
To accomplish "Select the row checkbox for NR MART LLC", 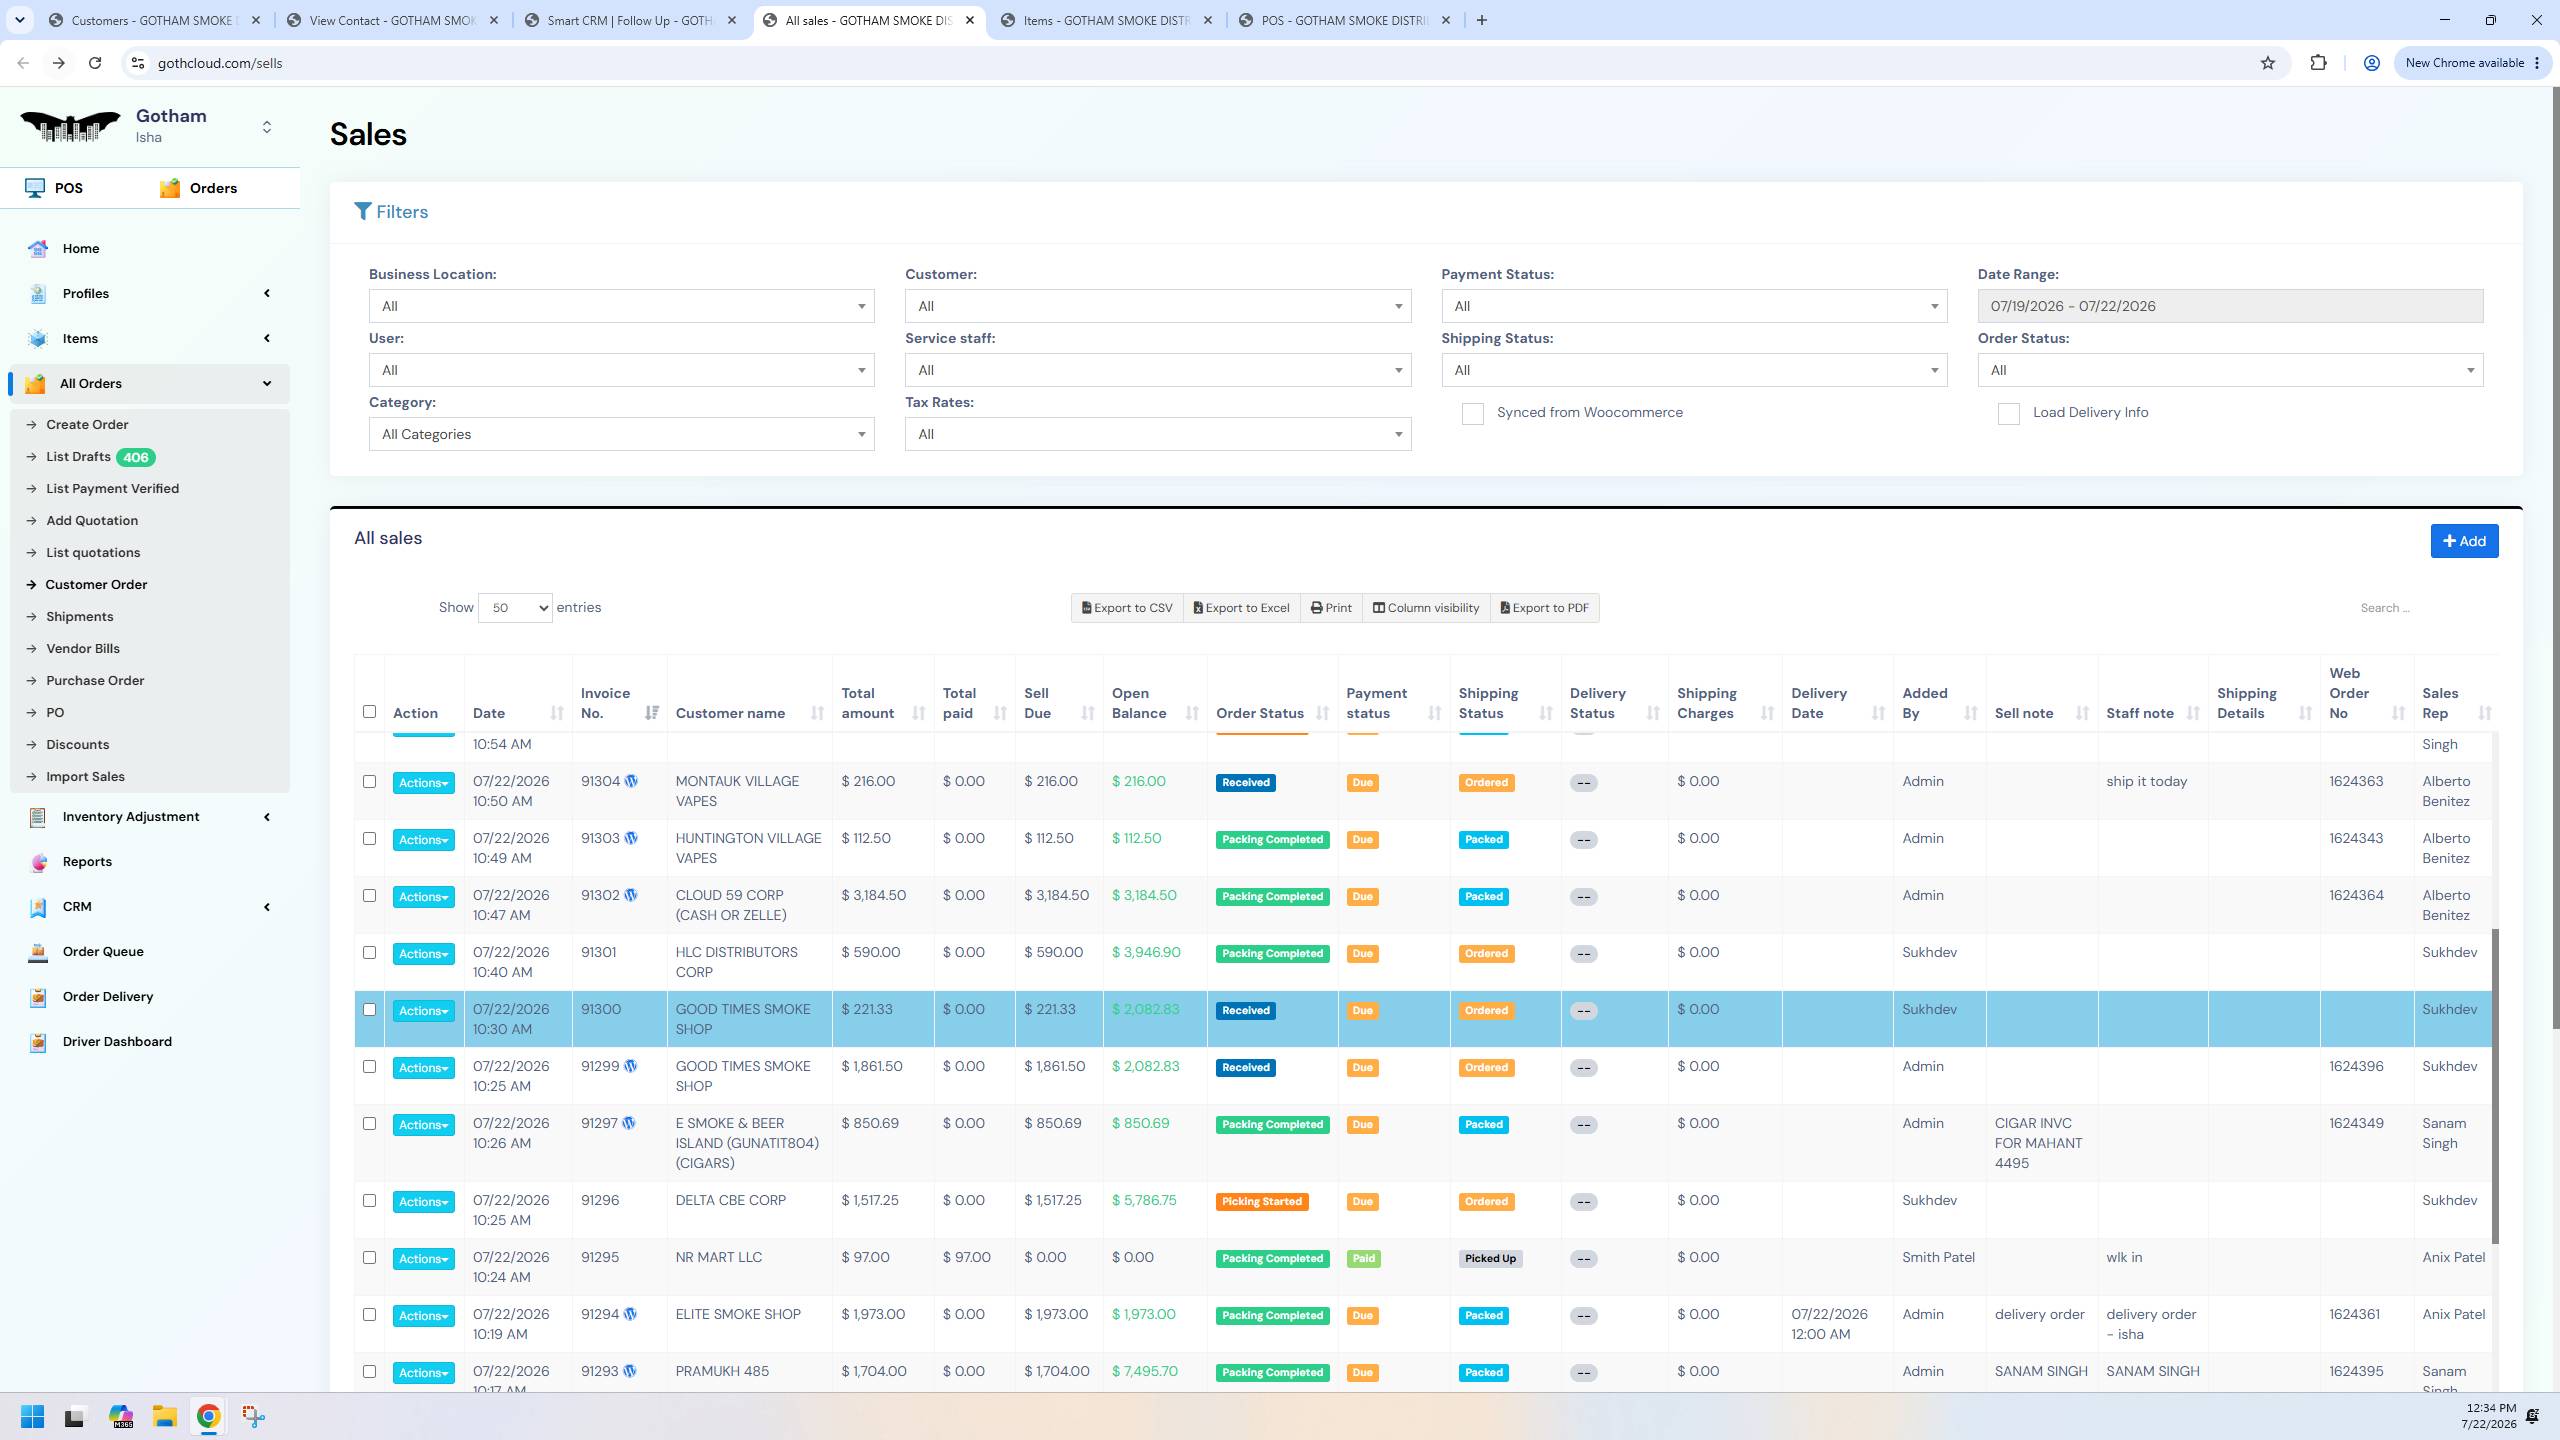I will pos(369,1257).
